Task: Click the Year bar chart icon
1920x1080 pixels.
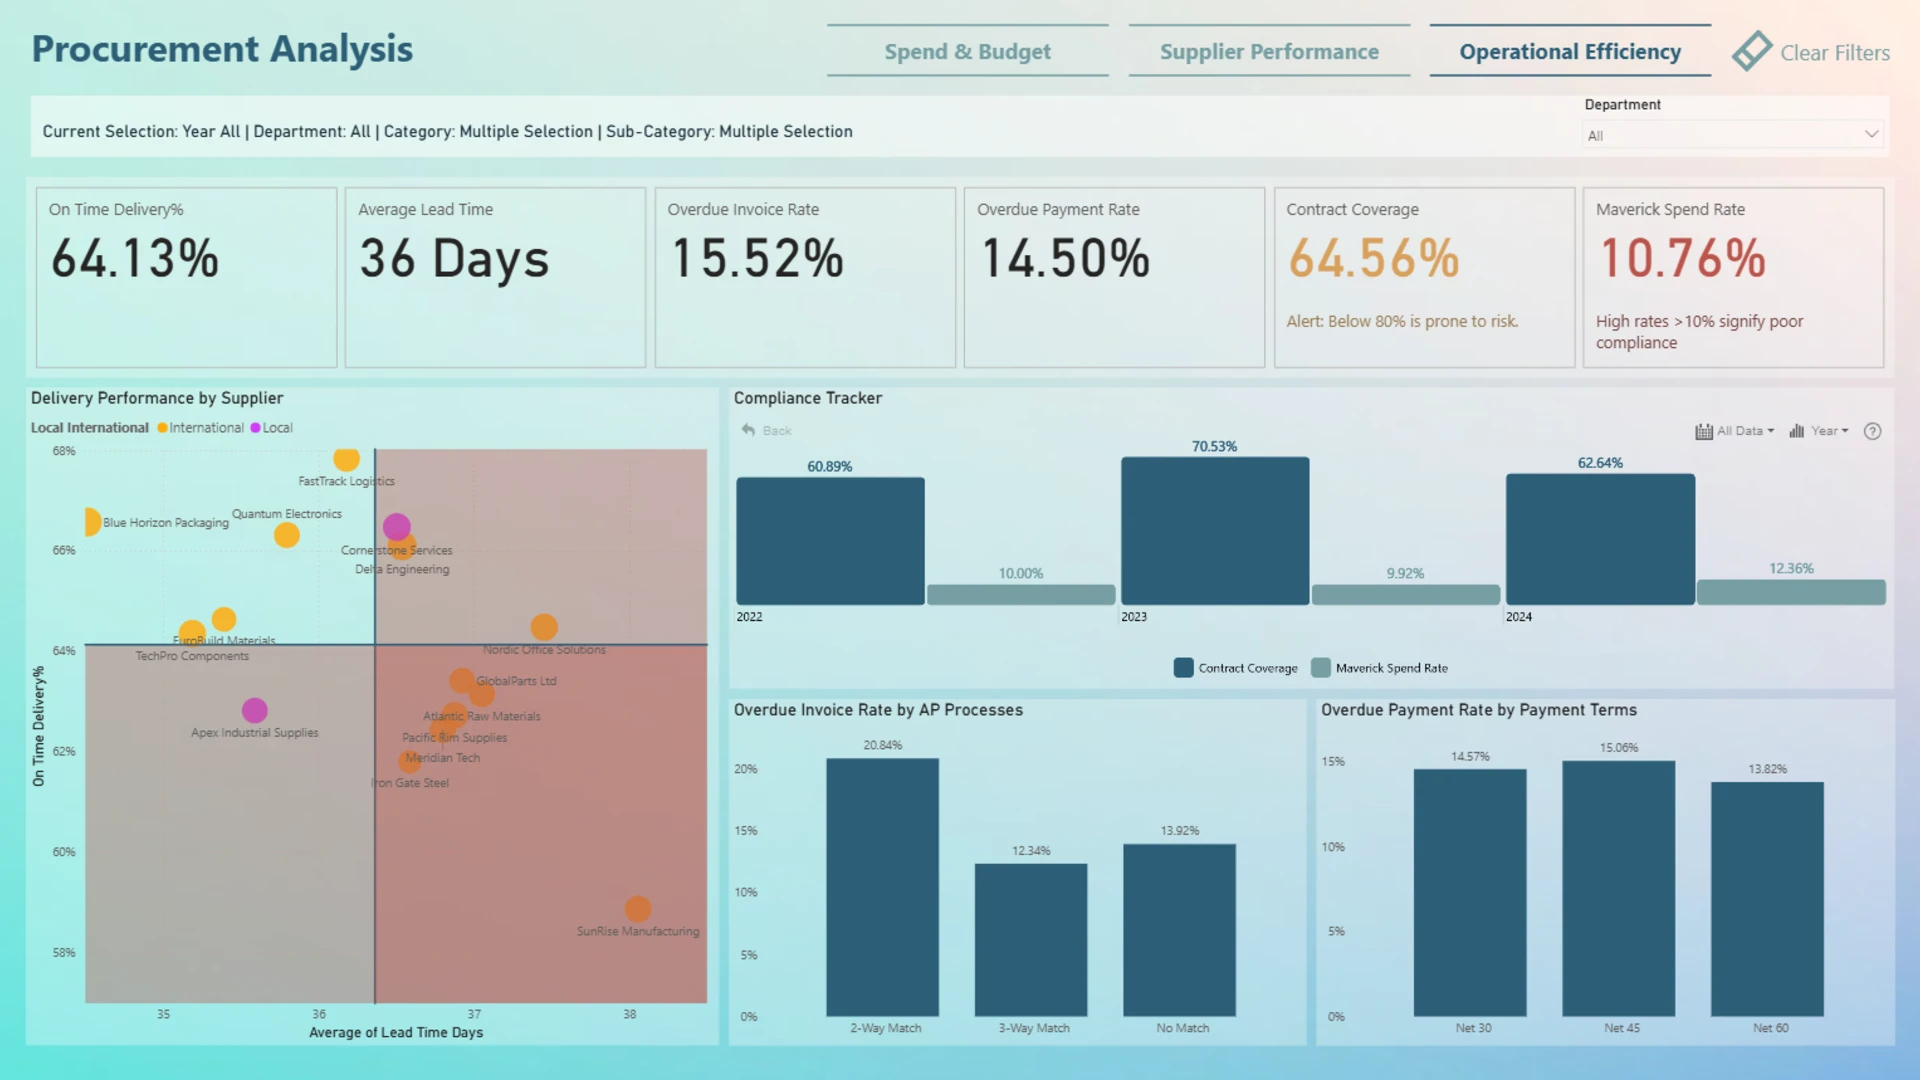Action: point(1797,431)
